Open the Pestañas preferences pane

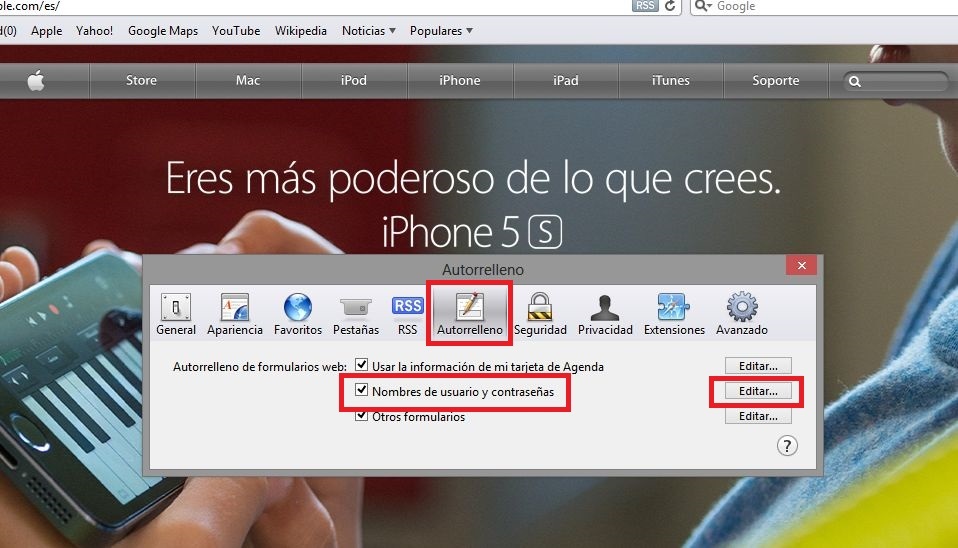(x=356, y=314)
